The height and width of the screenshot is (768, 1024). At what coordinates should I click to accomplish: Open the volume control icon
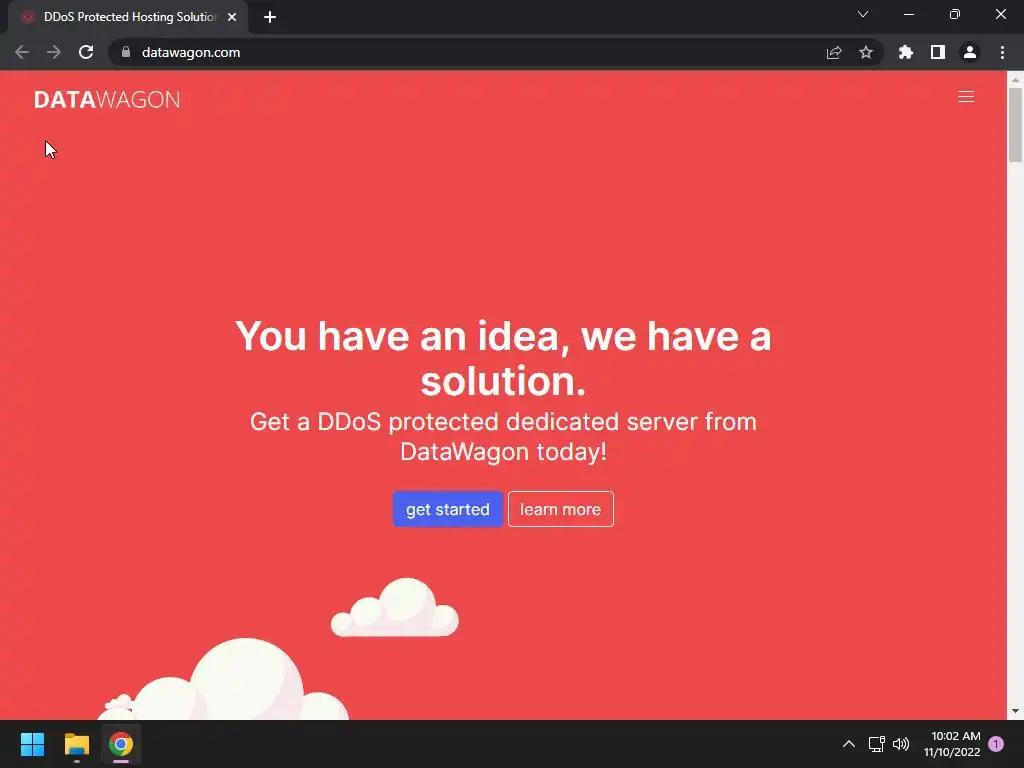[x=901, y=744]
